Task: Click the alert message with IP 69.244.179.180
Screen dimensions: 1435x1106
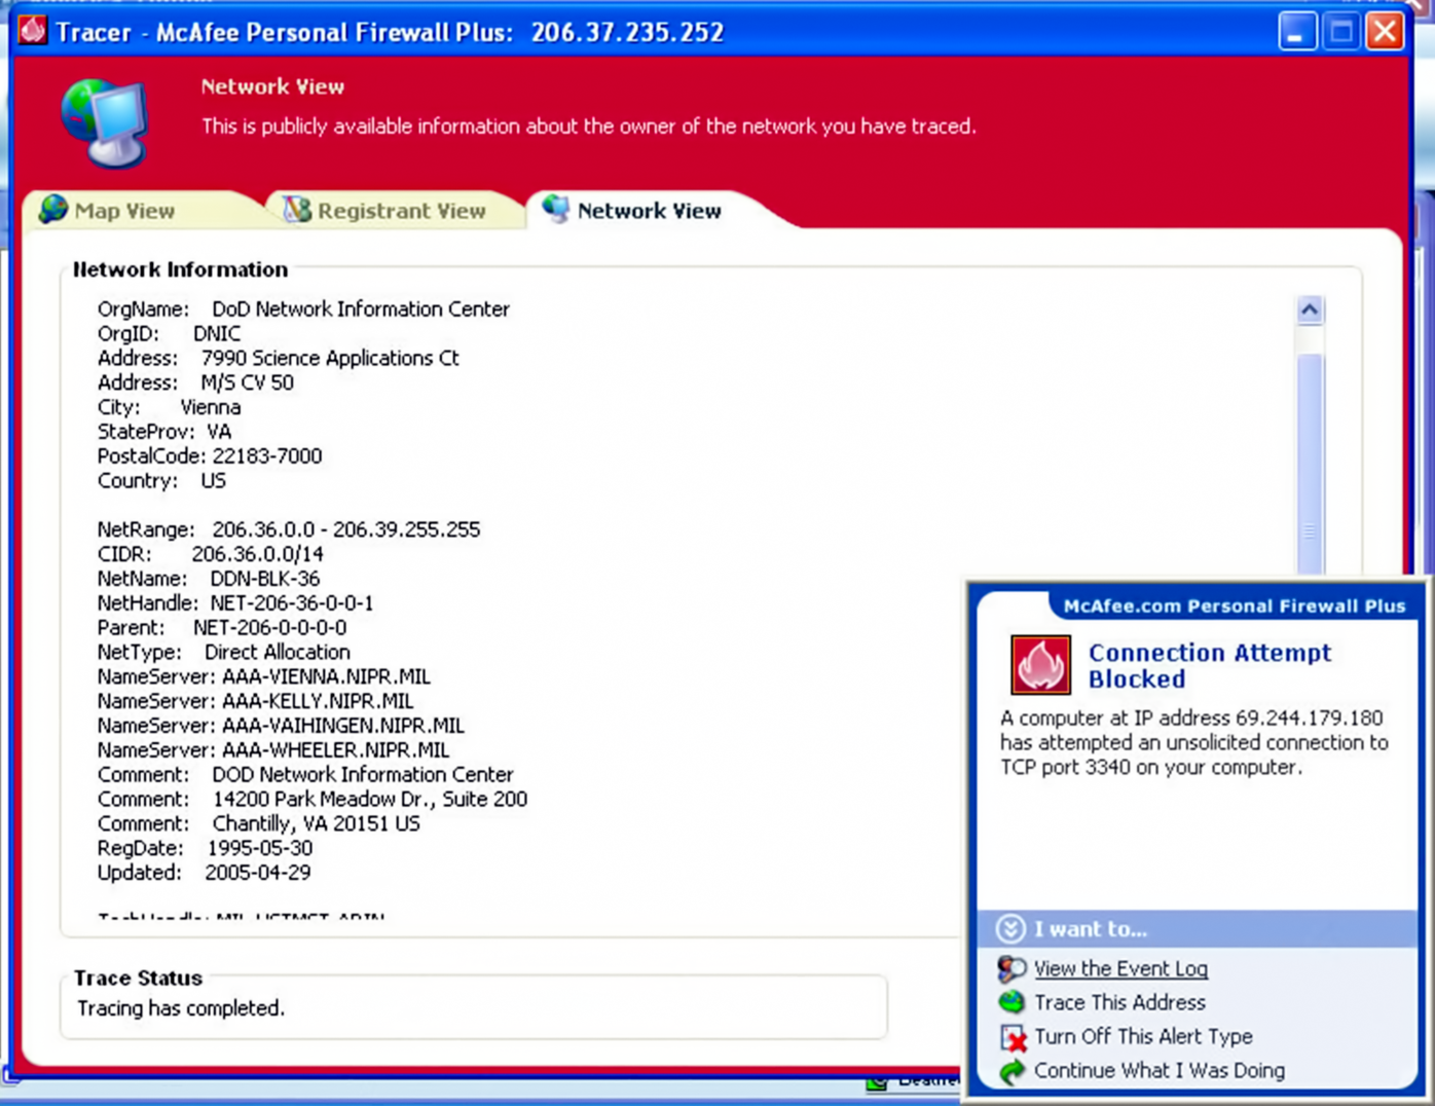Action: [x=1194, y=743]
